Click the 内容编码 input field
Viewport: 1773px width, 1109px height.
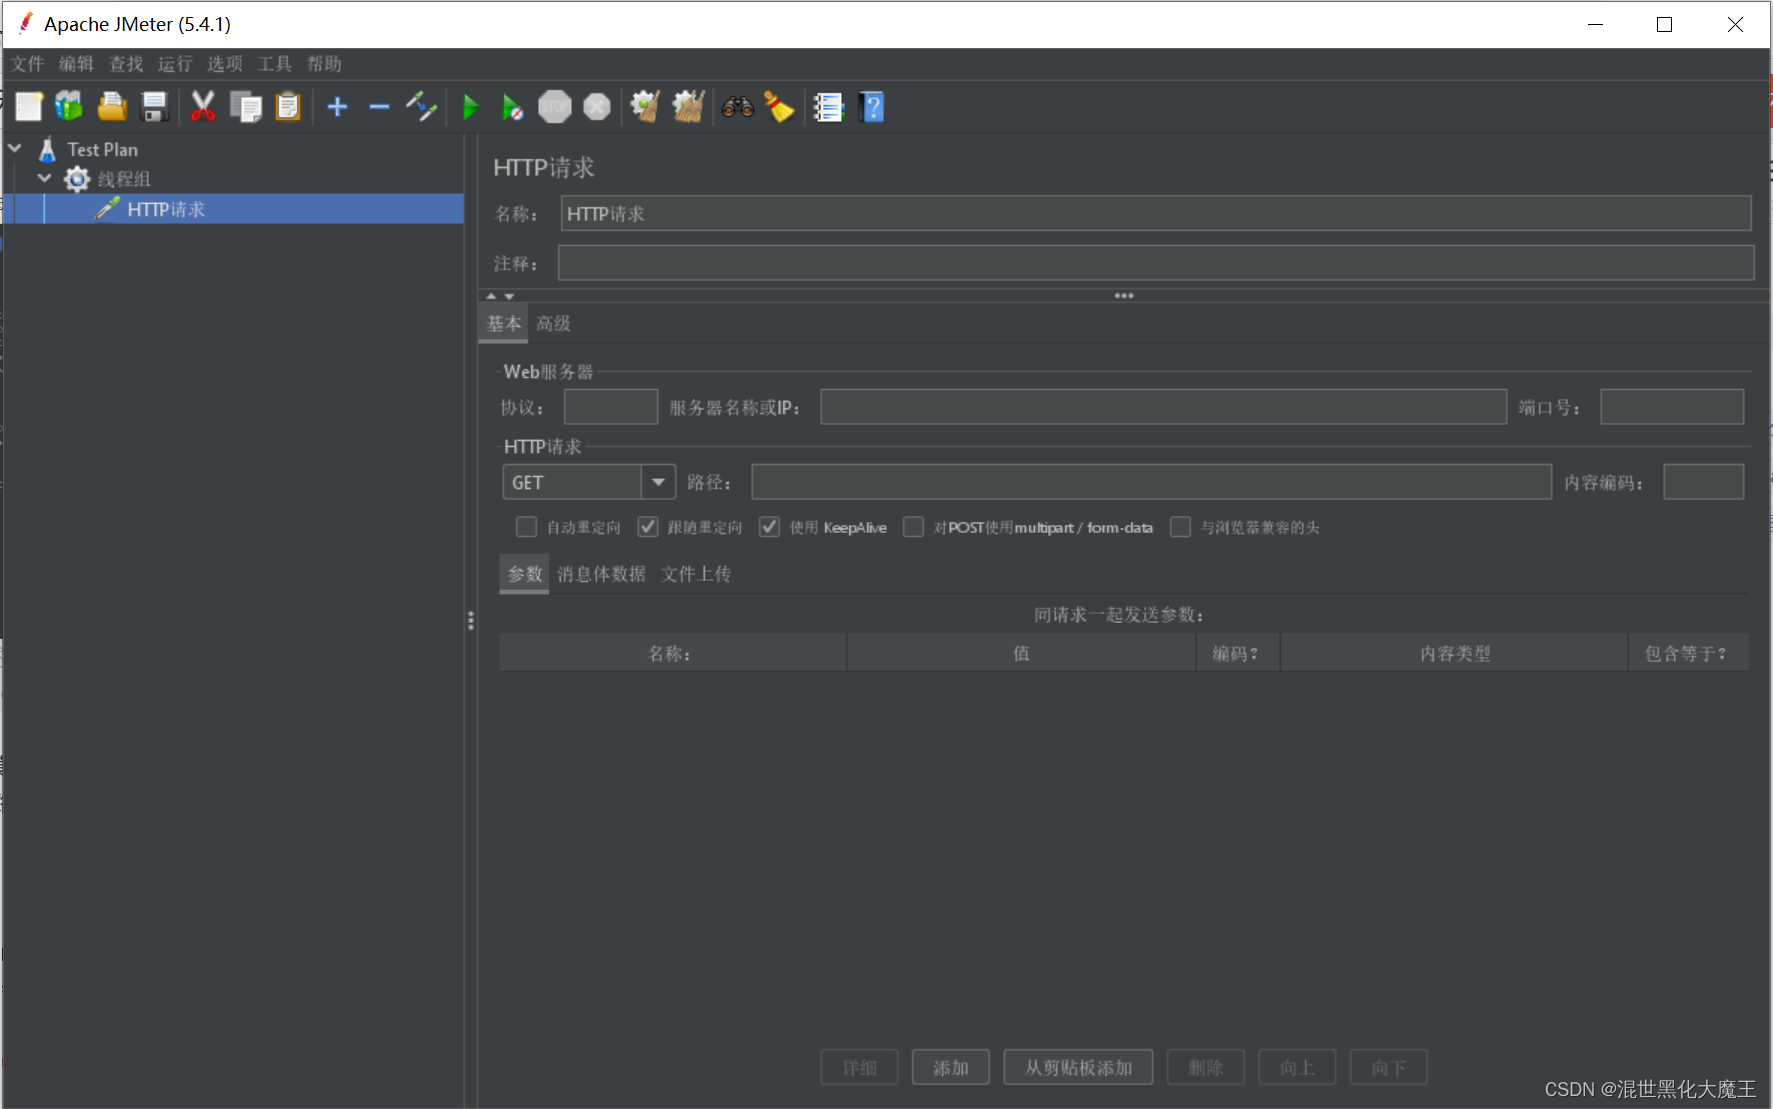[x=1704, y=482]
